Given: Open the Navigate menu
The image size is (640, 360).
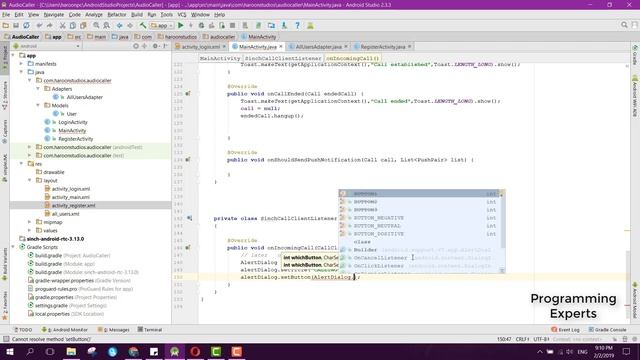Looking at the screenshot, I should (54, 15).
